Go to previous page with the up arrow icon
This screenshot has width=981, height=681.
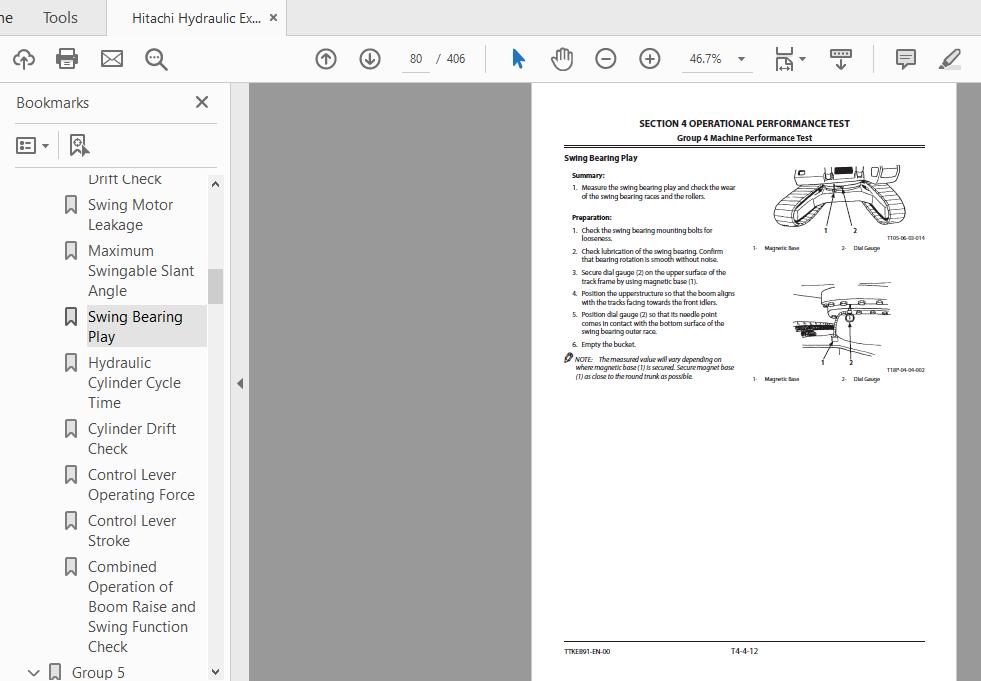tap(326, 59)
